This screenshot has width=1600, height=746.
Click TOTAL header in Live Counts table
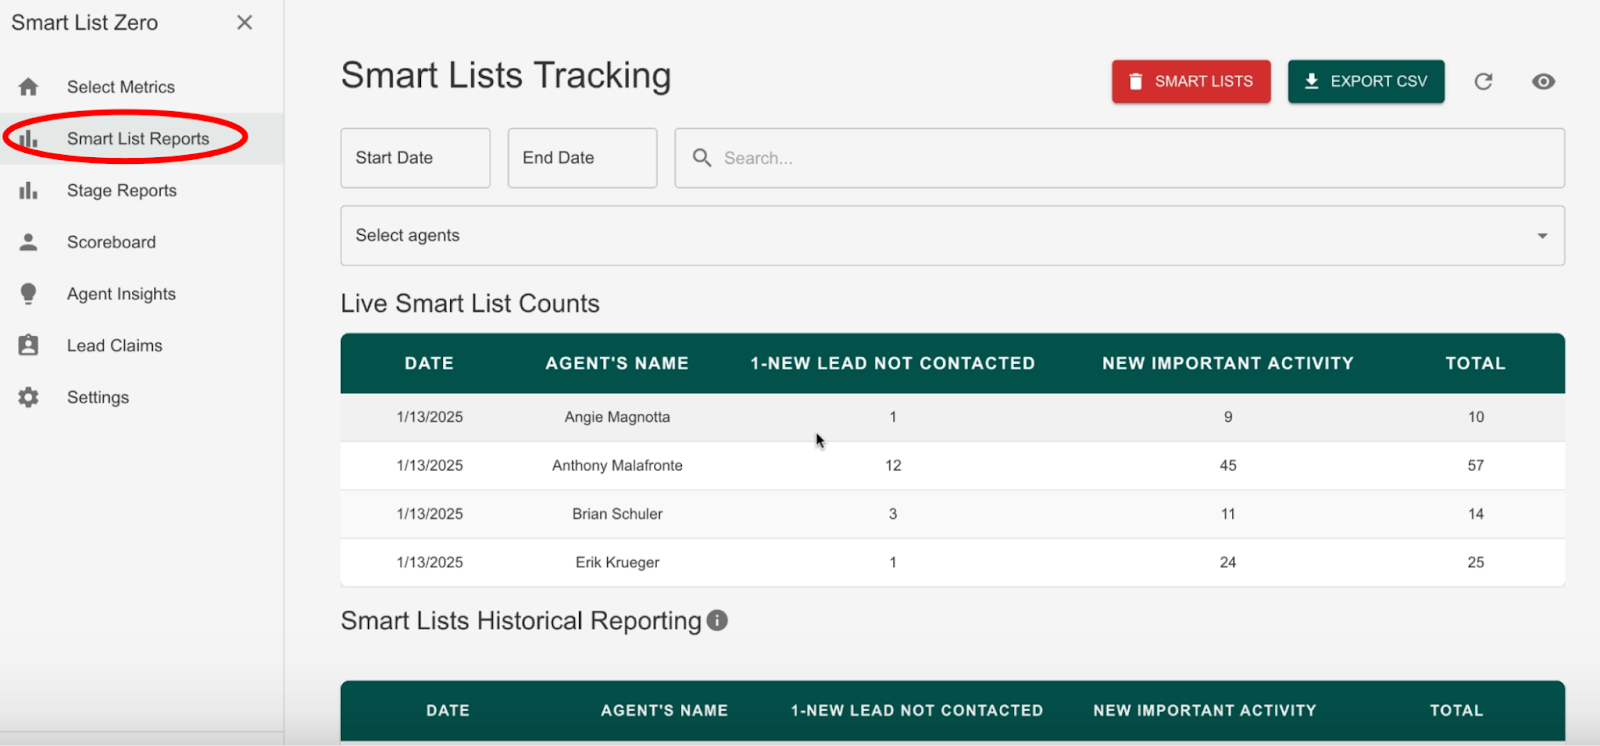tap(1475, 363)
